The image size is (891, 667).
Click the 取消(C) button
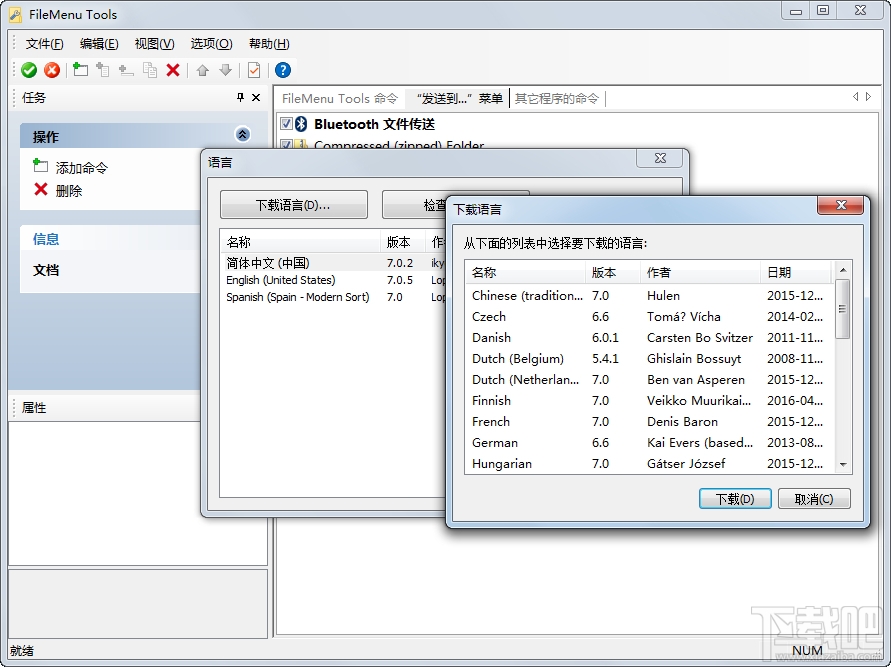814,499
